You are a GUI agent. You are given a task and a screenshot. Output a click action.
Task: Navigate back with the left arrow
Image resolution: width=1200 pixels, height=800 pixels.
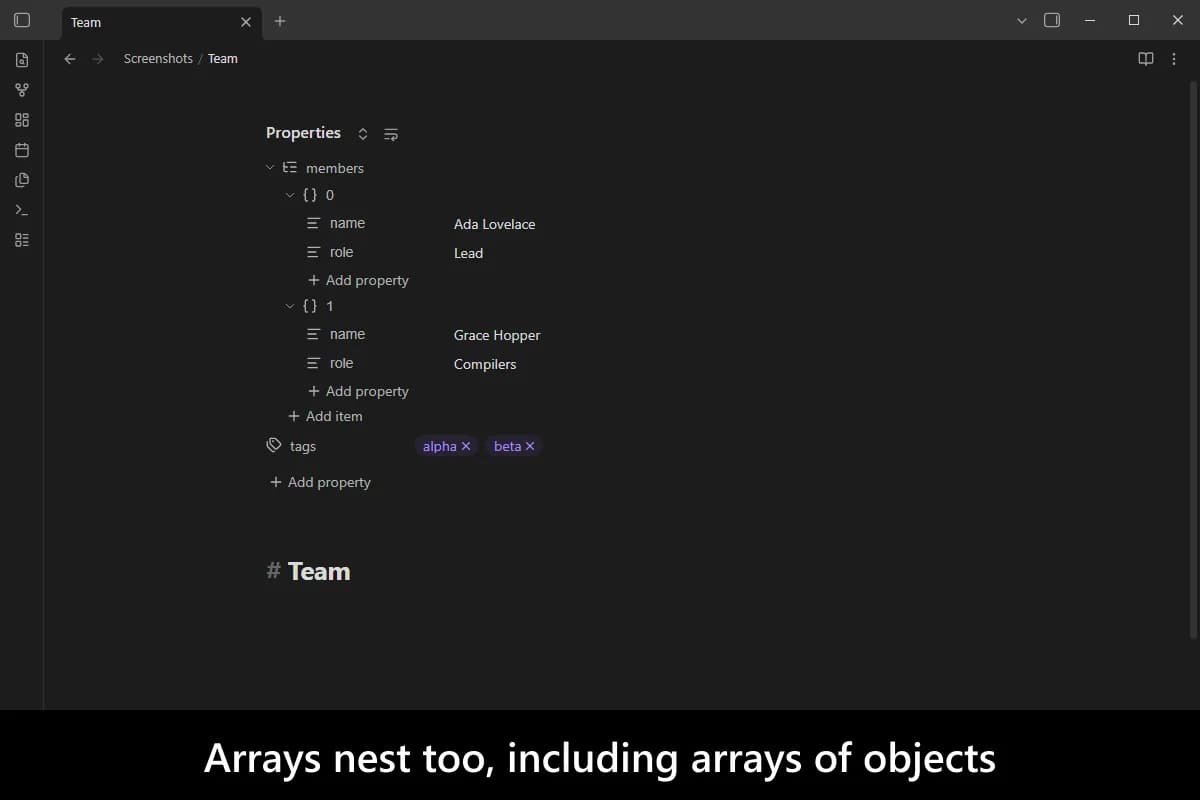(x=70, y=59)
